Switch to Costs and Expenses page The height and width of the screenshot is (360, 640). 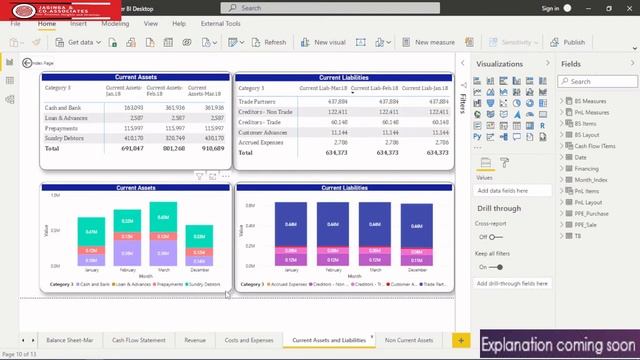249,340
